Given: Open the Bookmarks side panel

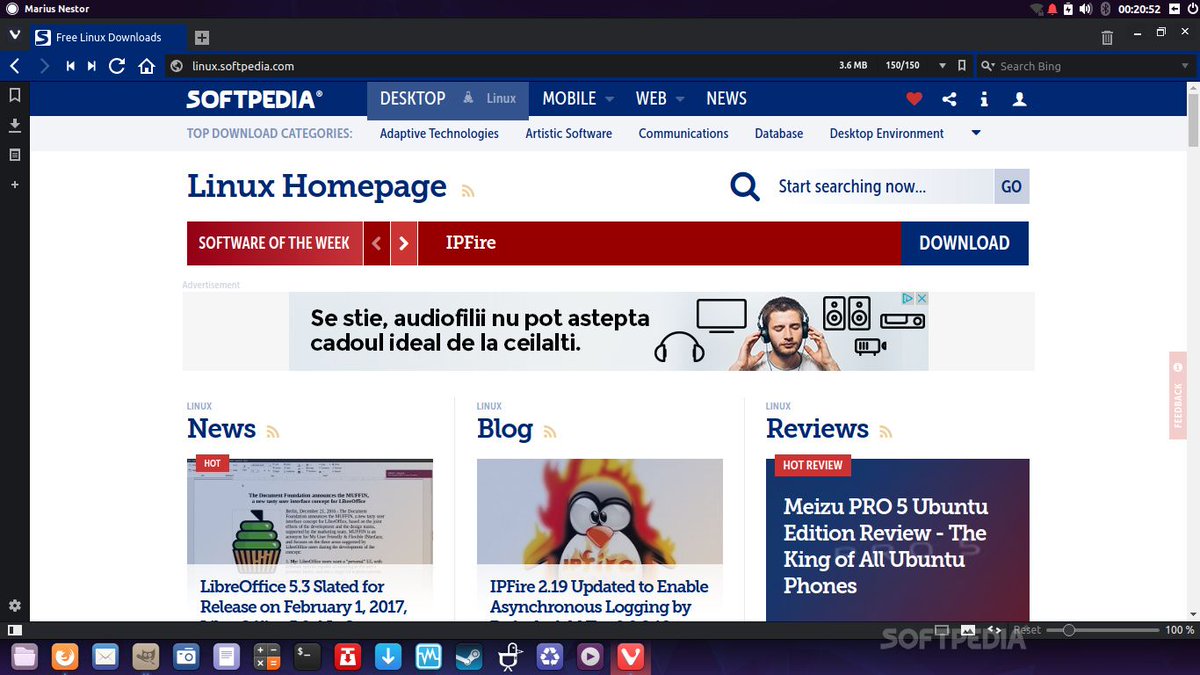Looking at the screenshot, I should tap(15, 95).
